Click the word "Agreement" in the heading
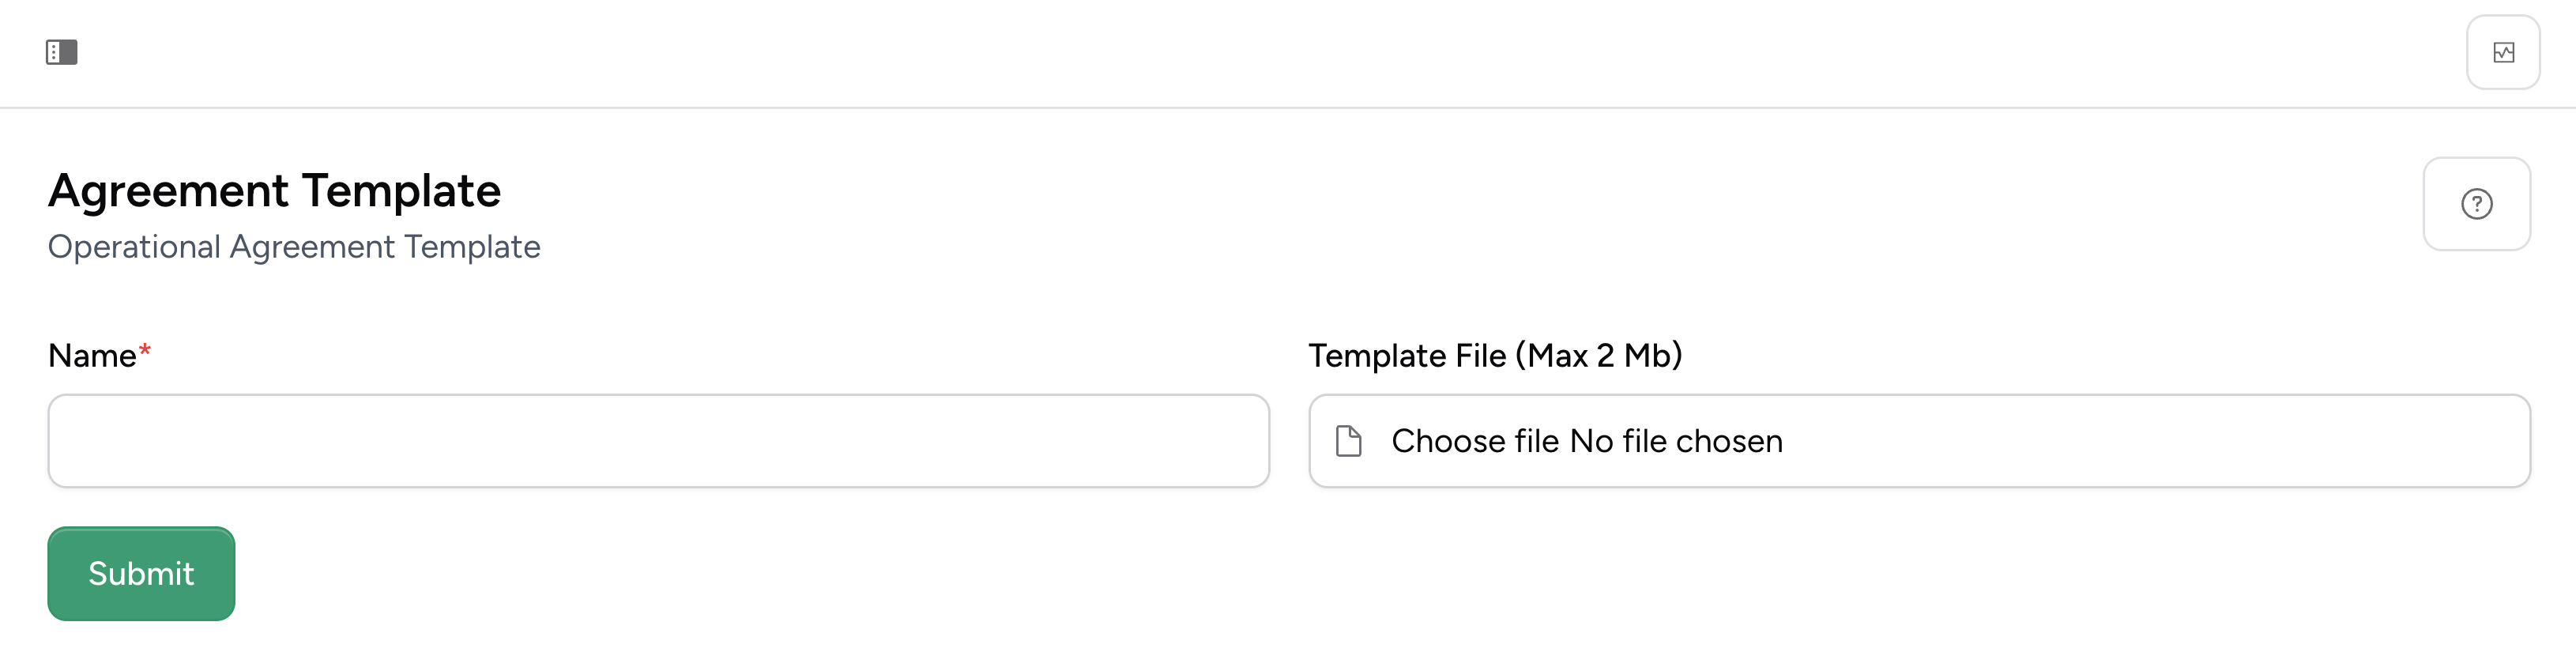Image resolution: width=2576 pixels, height=667 pixels. (x=168, y=191)
